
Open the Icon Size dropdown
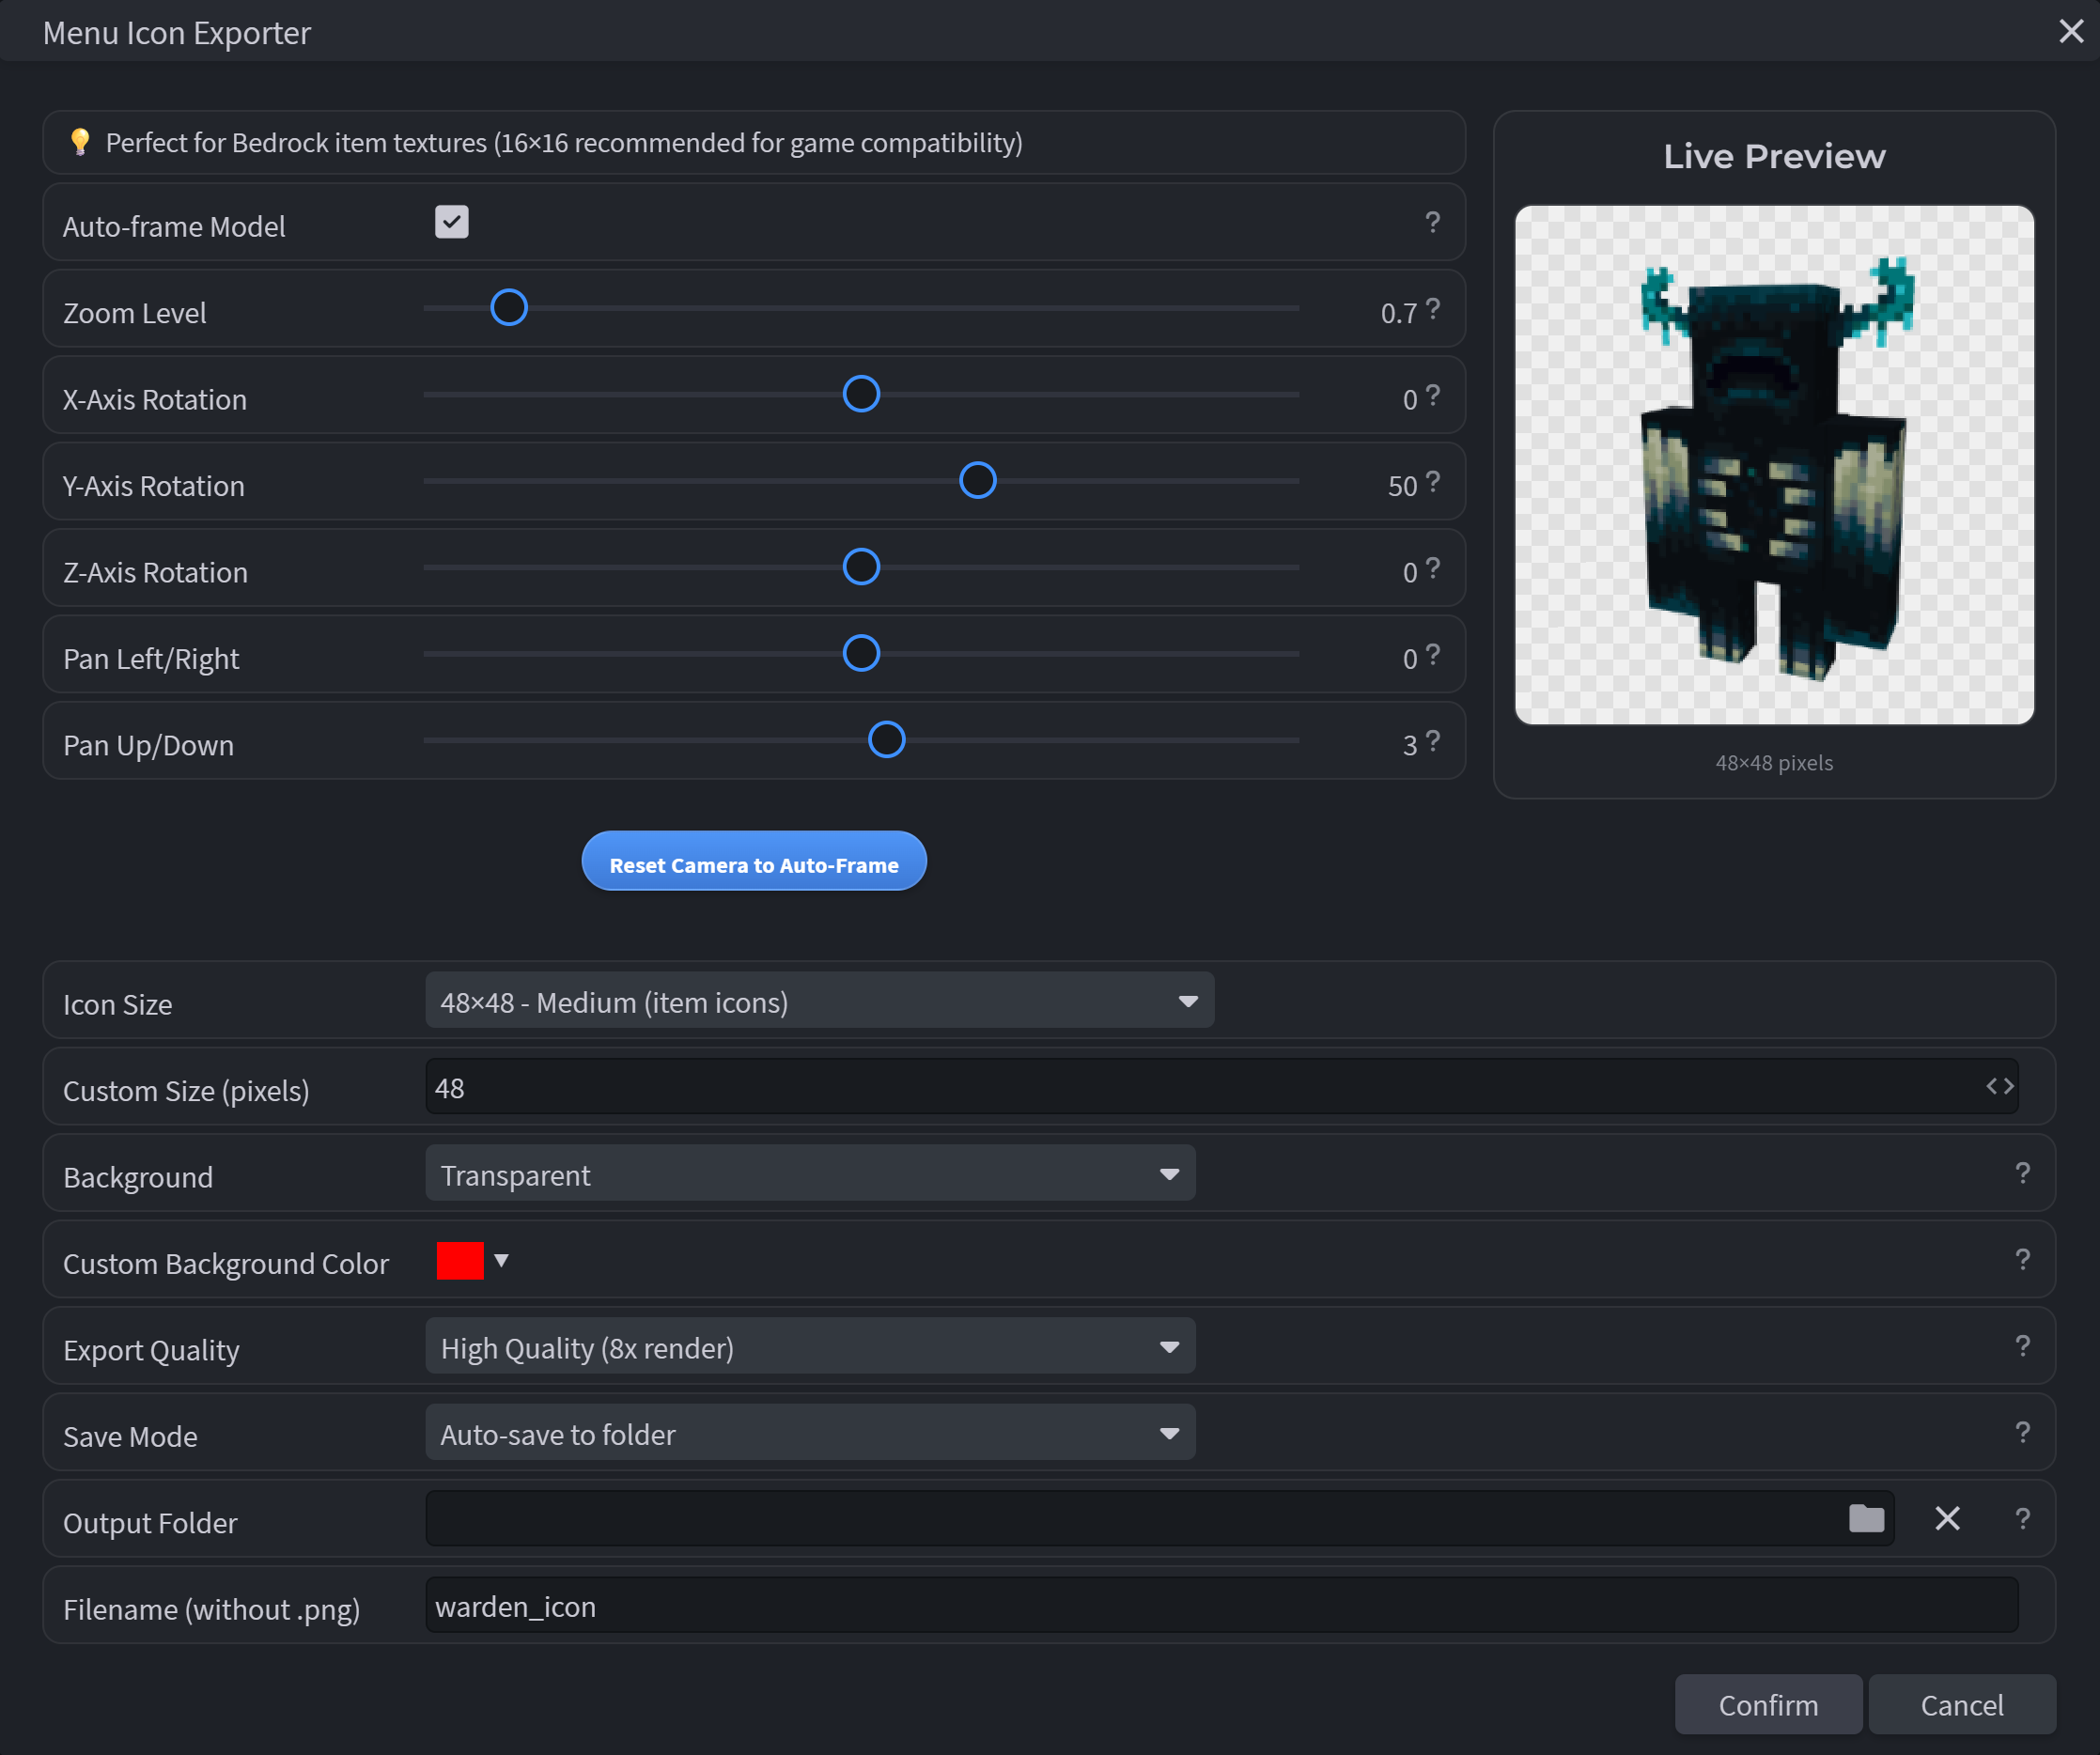tap(820, 1000)
